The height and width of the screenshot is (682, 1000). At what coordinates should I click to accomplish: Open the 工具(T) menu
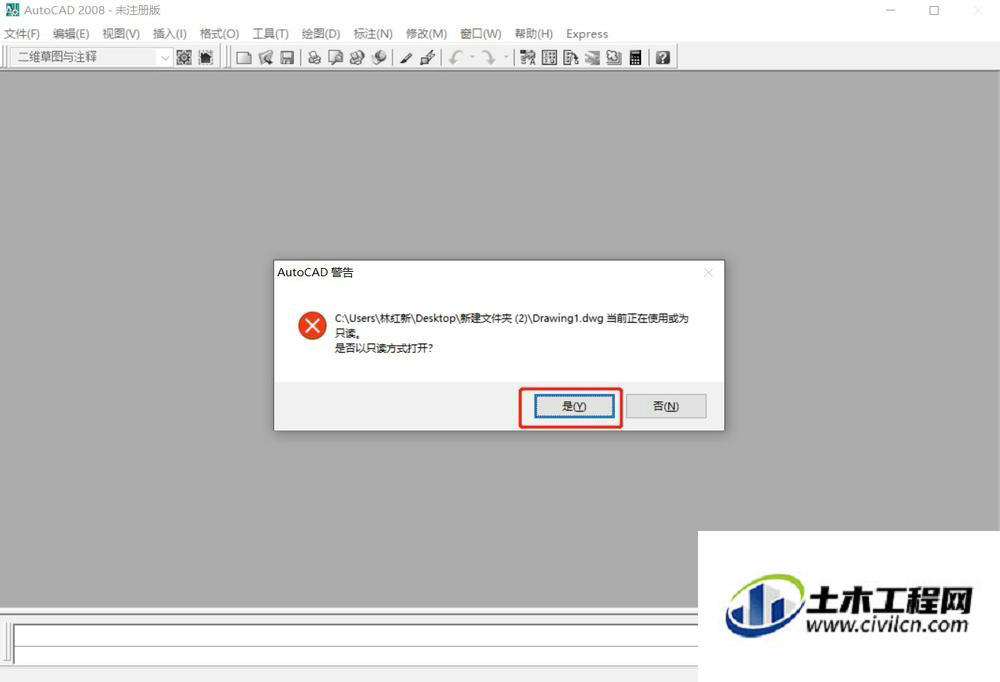270,34
